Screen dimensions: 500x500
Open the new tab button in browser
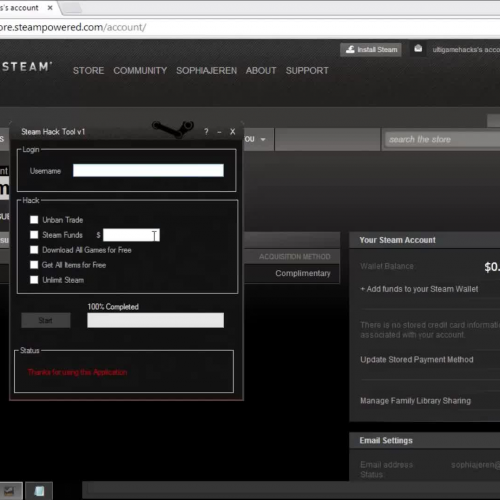72,8
